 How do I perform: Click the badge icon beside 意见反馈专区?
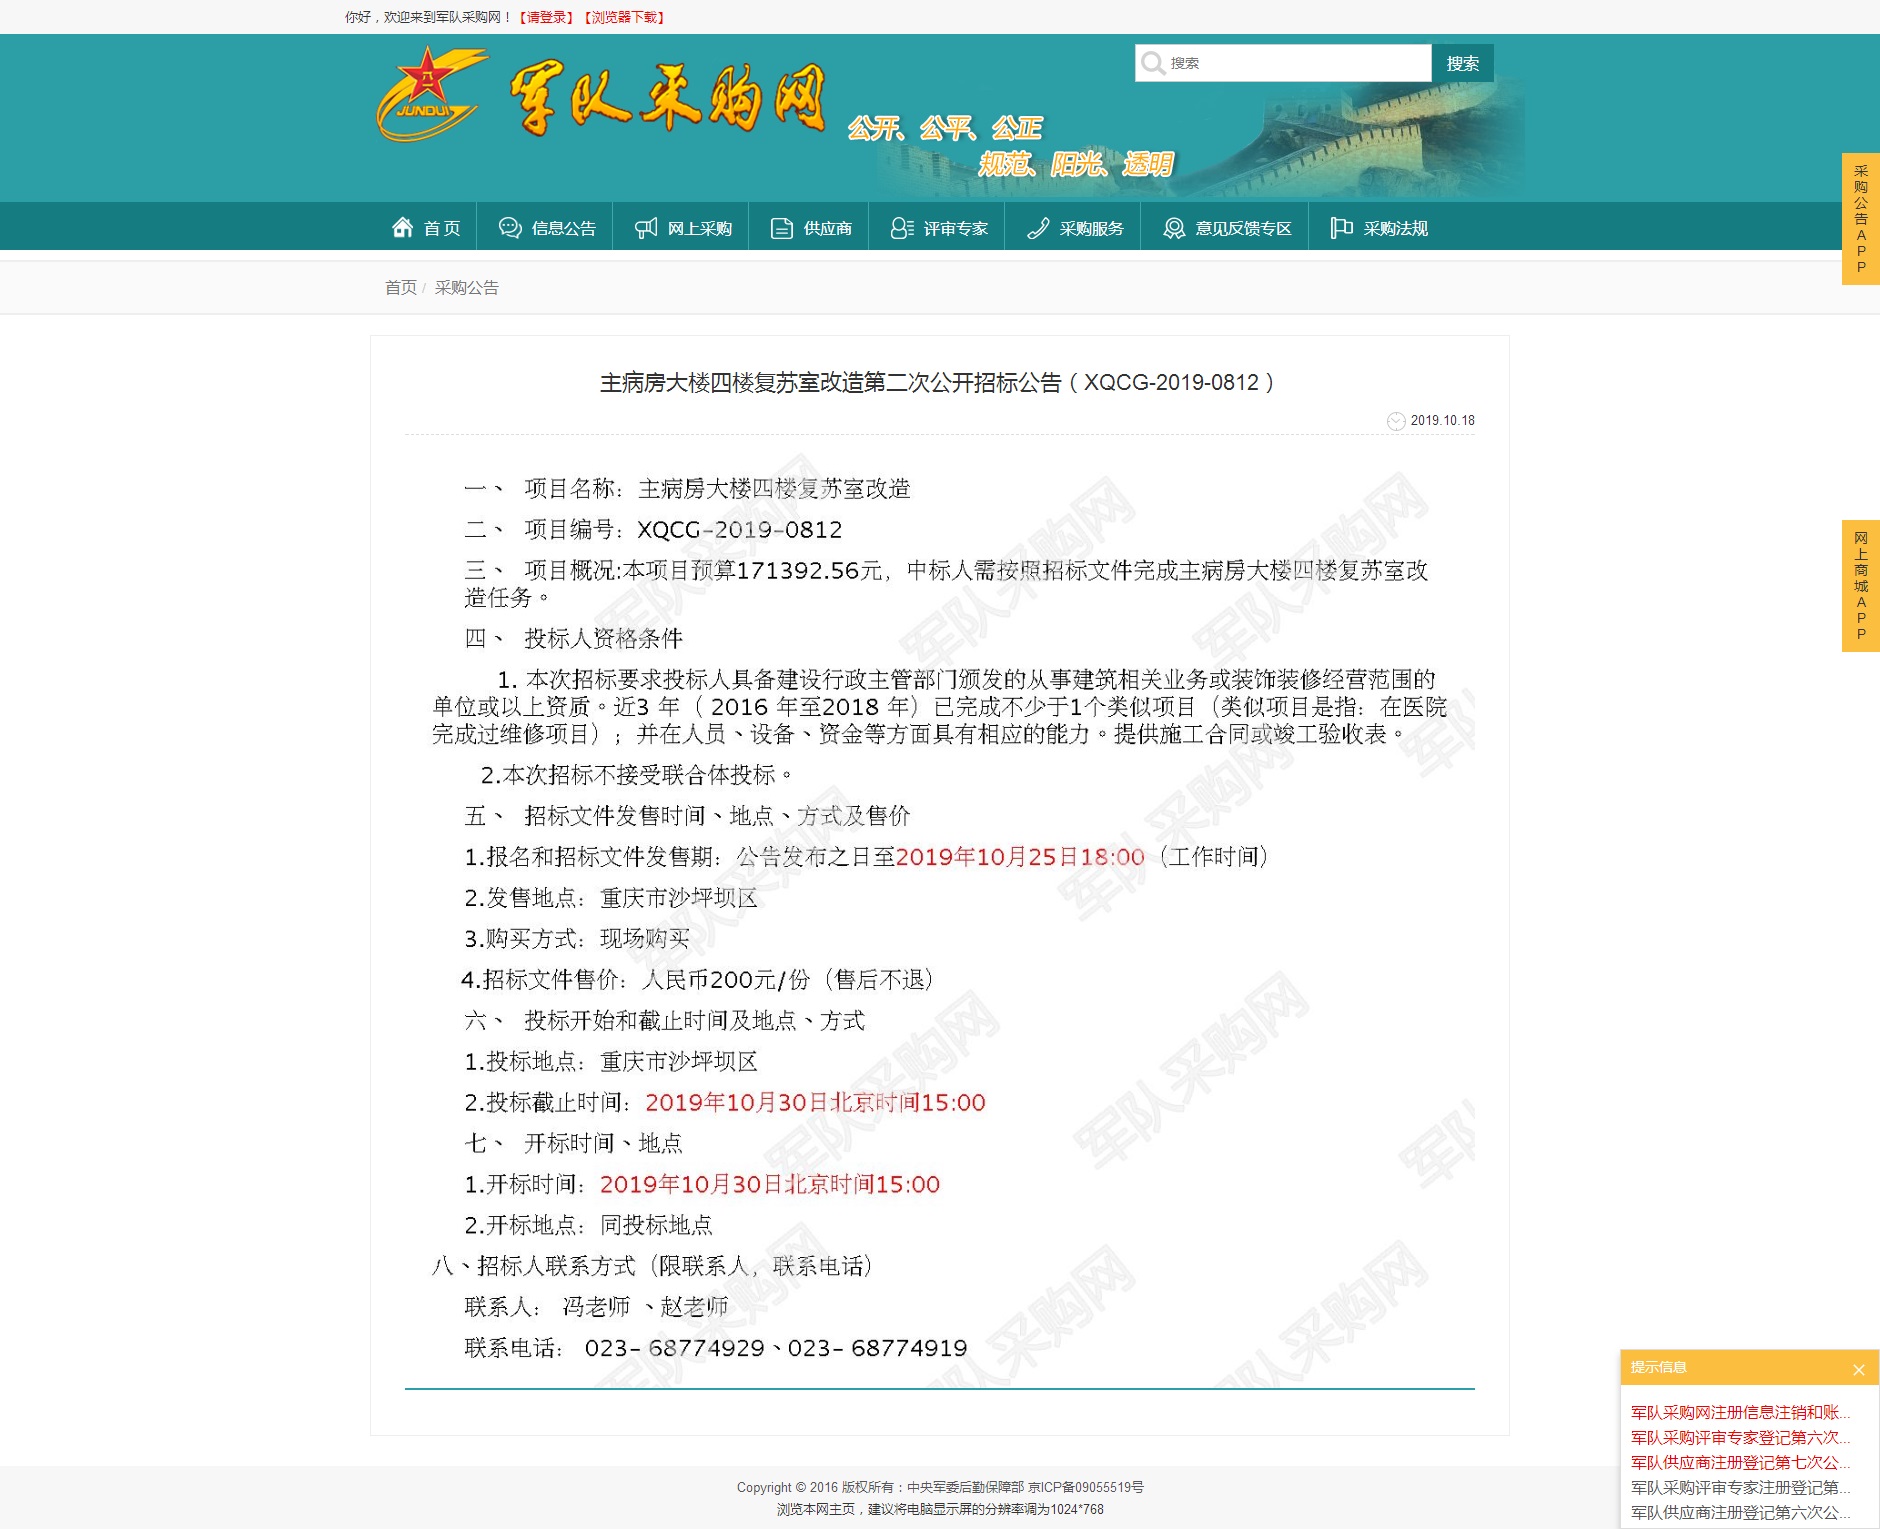pyautogui.click(x=1174, y=228)
